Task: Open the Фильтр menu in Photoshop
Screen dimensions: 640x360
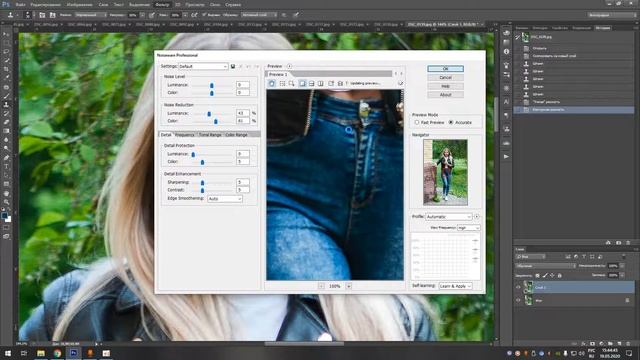Action: click(162, 4)
